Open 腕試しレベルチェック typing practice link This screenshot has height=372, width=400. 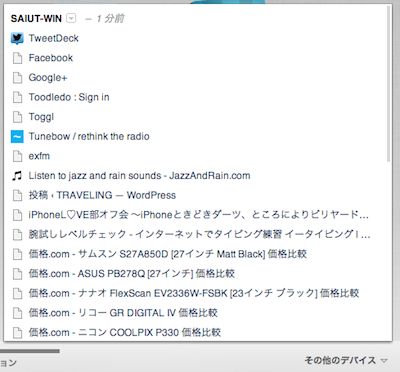coord(199,235)
